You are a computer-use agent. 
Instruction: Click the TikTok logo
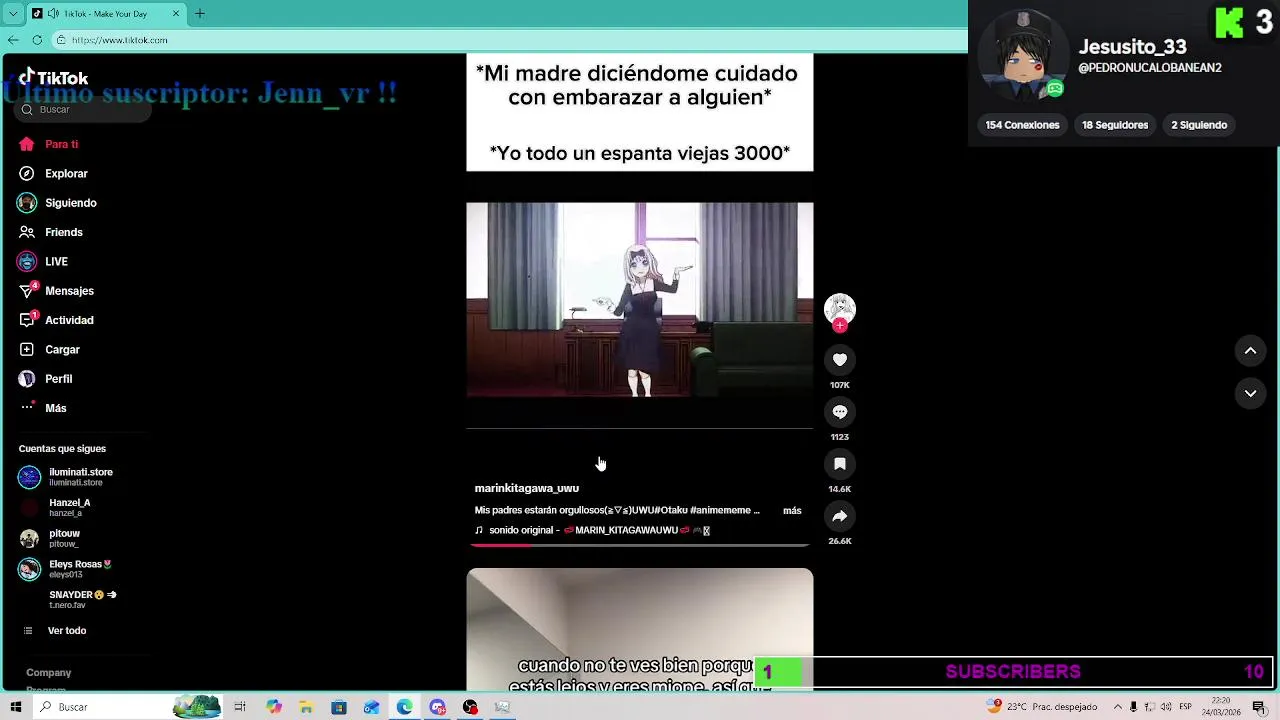point(53,78)
